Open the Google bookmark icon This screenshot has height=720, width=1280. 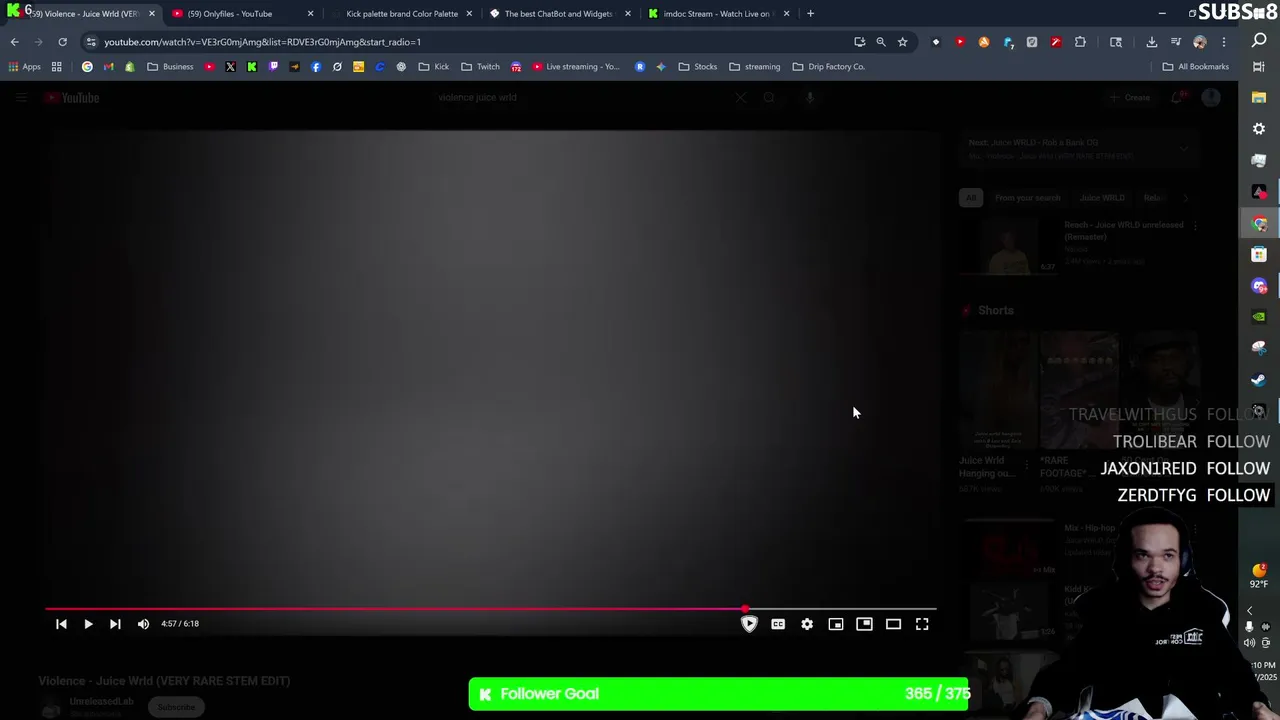click(x=87, y=67)
